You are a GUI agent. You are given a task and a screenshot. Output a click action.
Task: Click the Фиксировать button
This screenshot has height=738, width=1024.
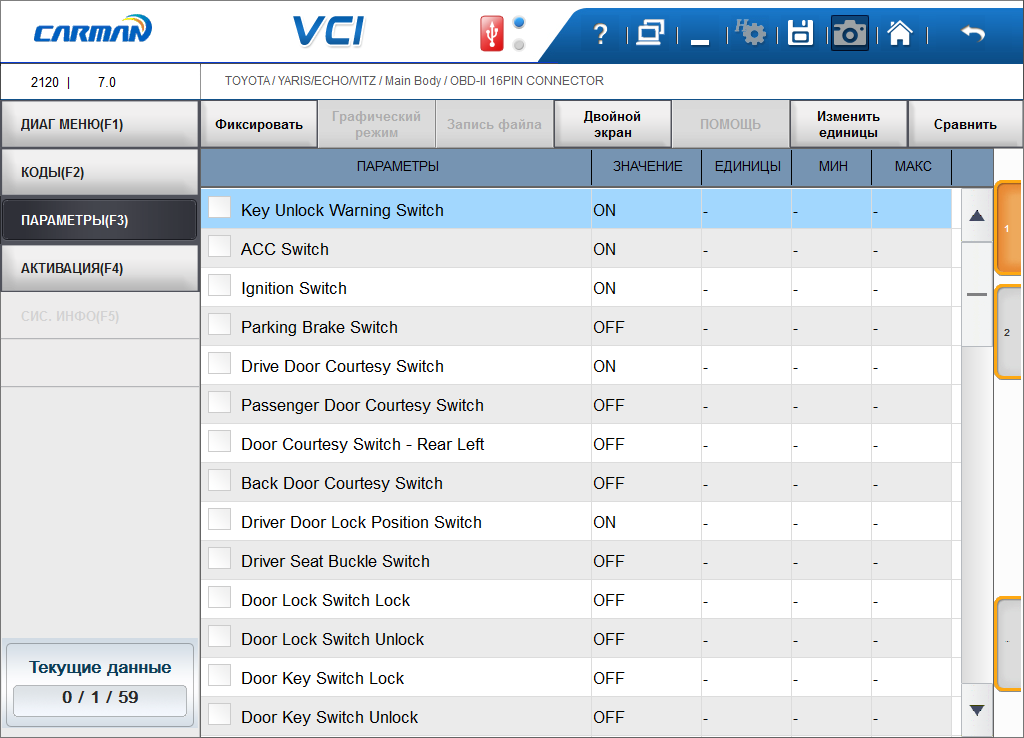point(259,124)
